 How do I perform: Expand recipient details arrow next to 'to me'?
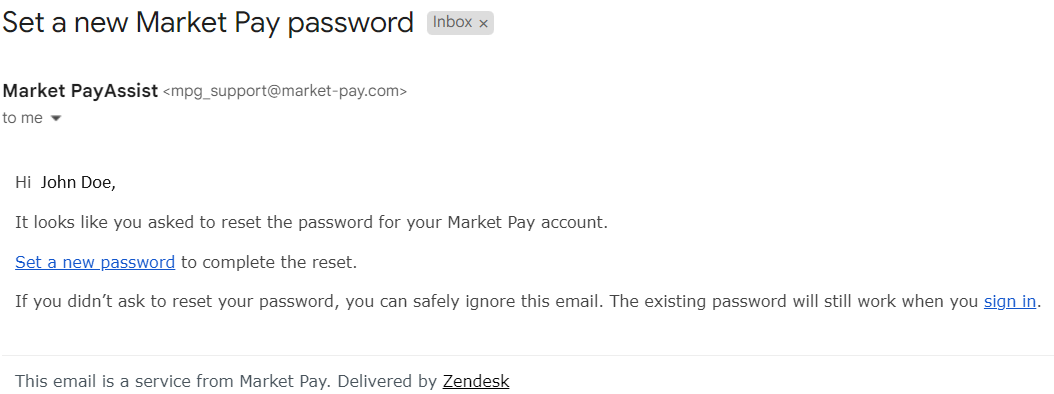click(x=56, y=118)
